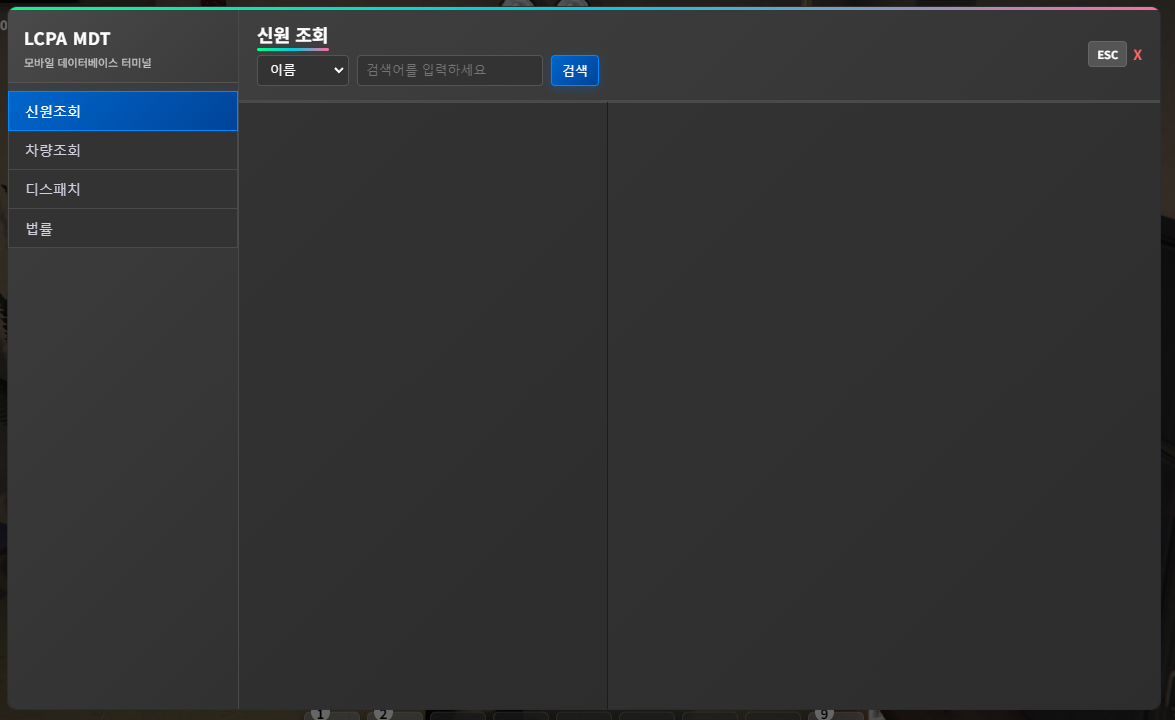Click the 신원 조회 page header

click(293, 34)
